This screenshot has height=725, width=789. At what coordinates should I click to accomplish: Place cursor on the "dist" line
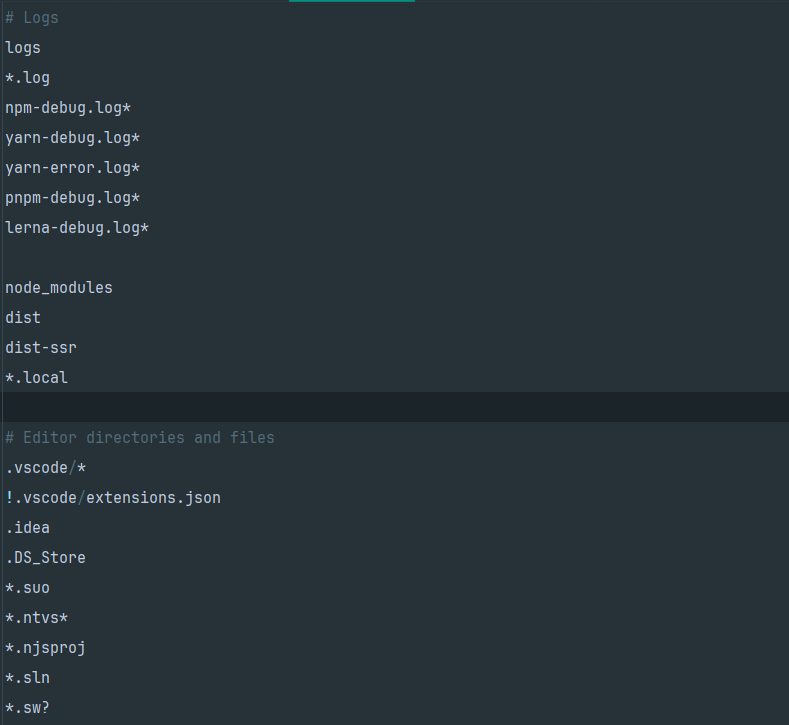point(23,318)
